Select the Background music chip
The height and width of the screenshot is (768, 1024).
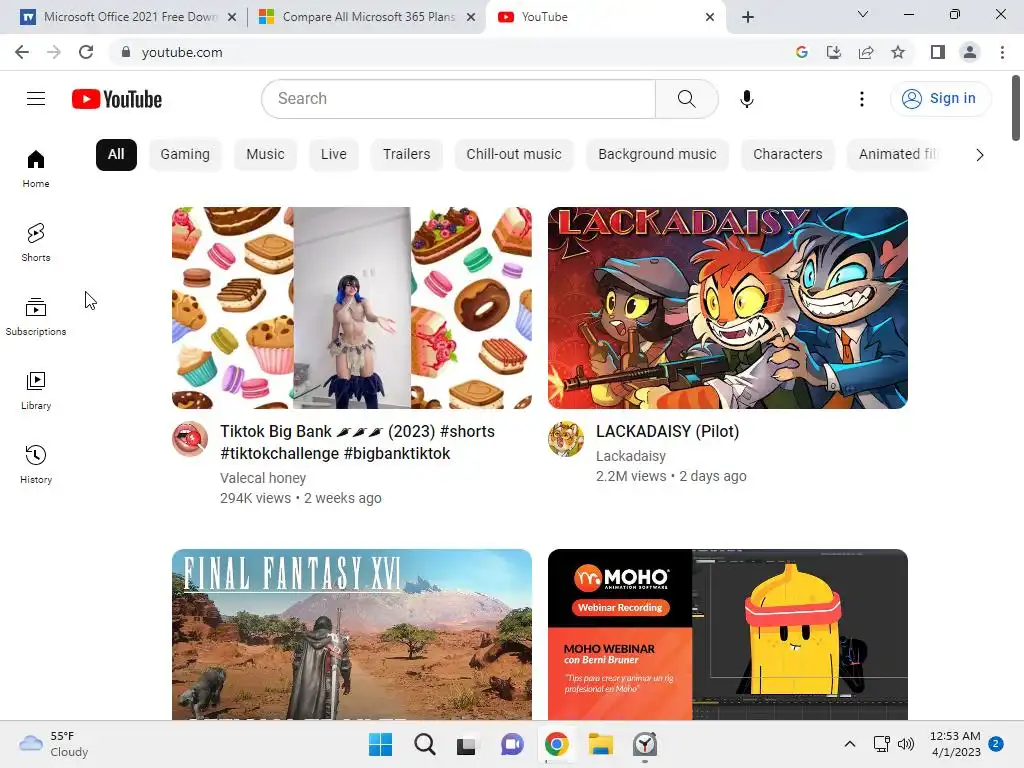[x=657, y=155]
